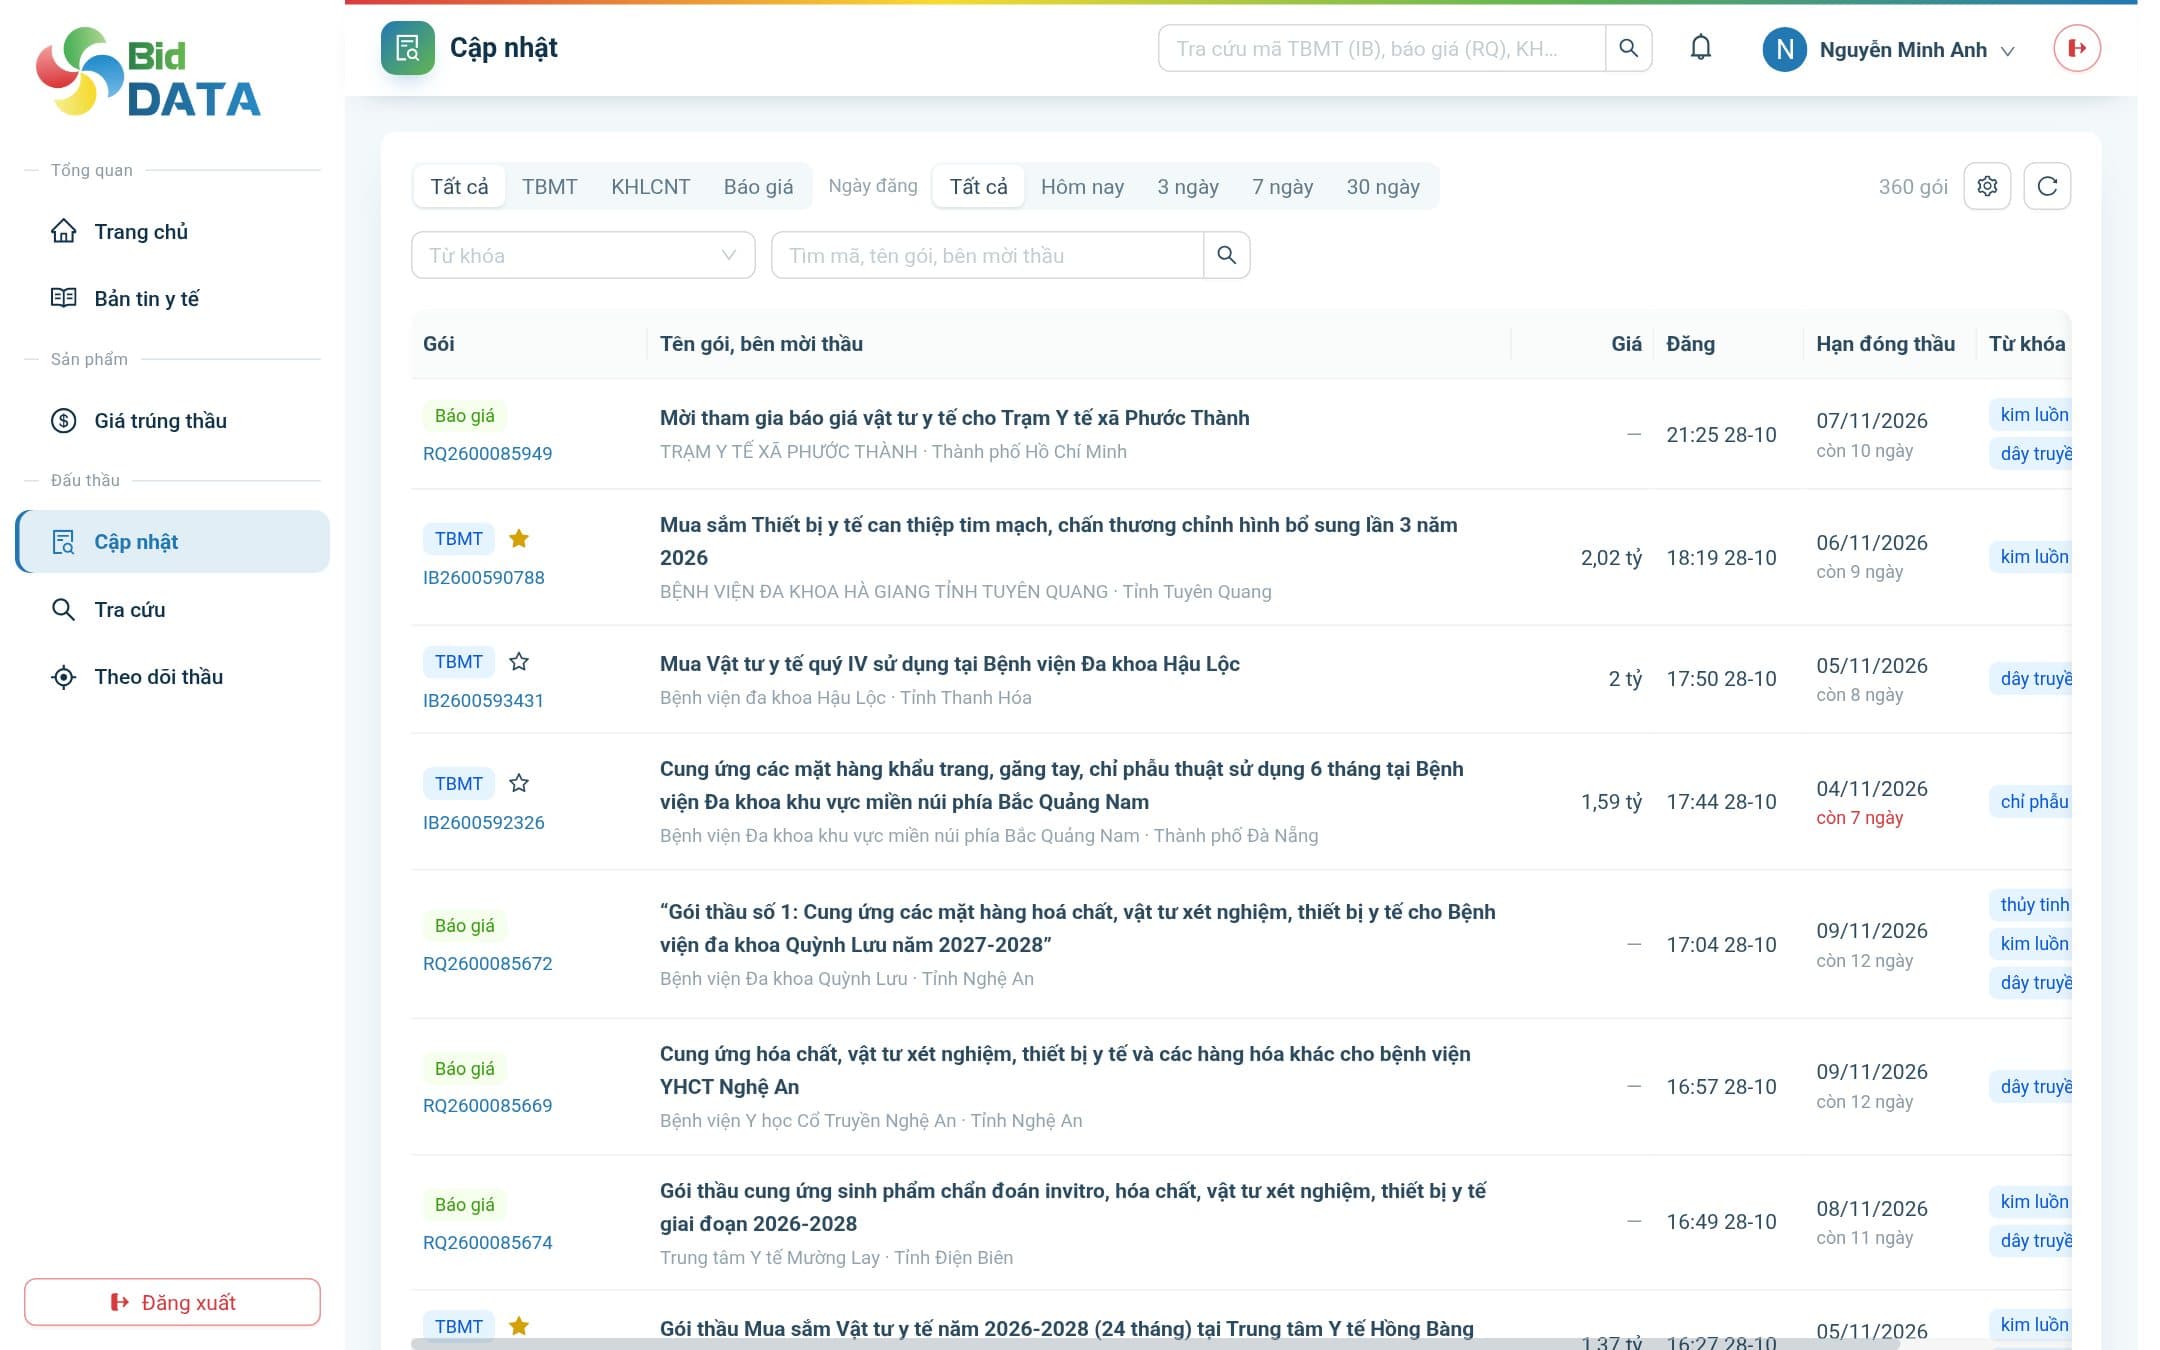Open Giá trúng thầu page

coord(172,421)
